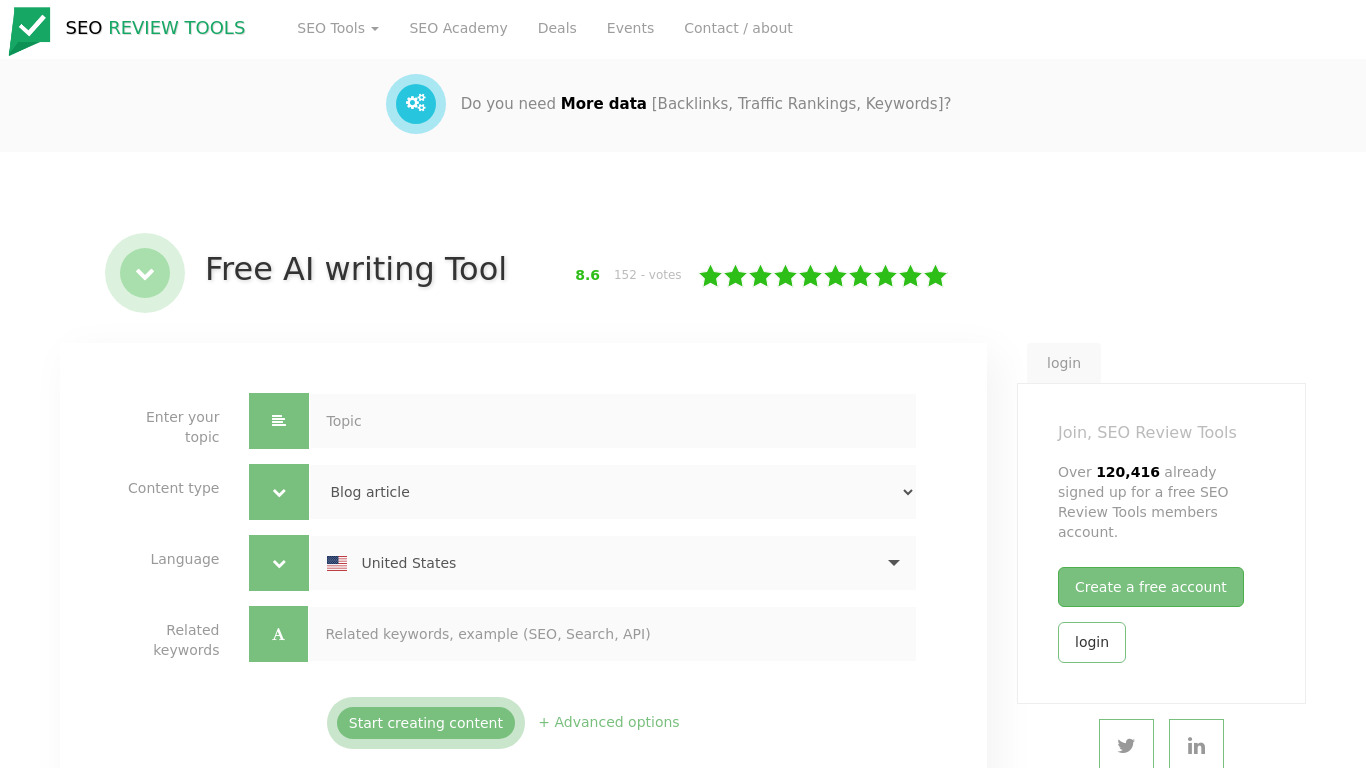Click the Create a free account button
This screenshot has height=768, width=1366.
click(1150, 587)
